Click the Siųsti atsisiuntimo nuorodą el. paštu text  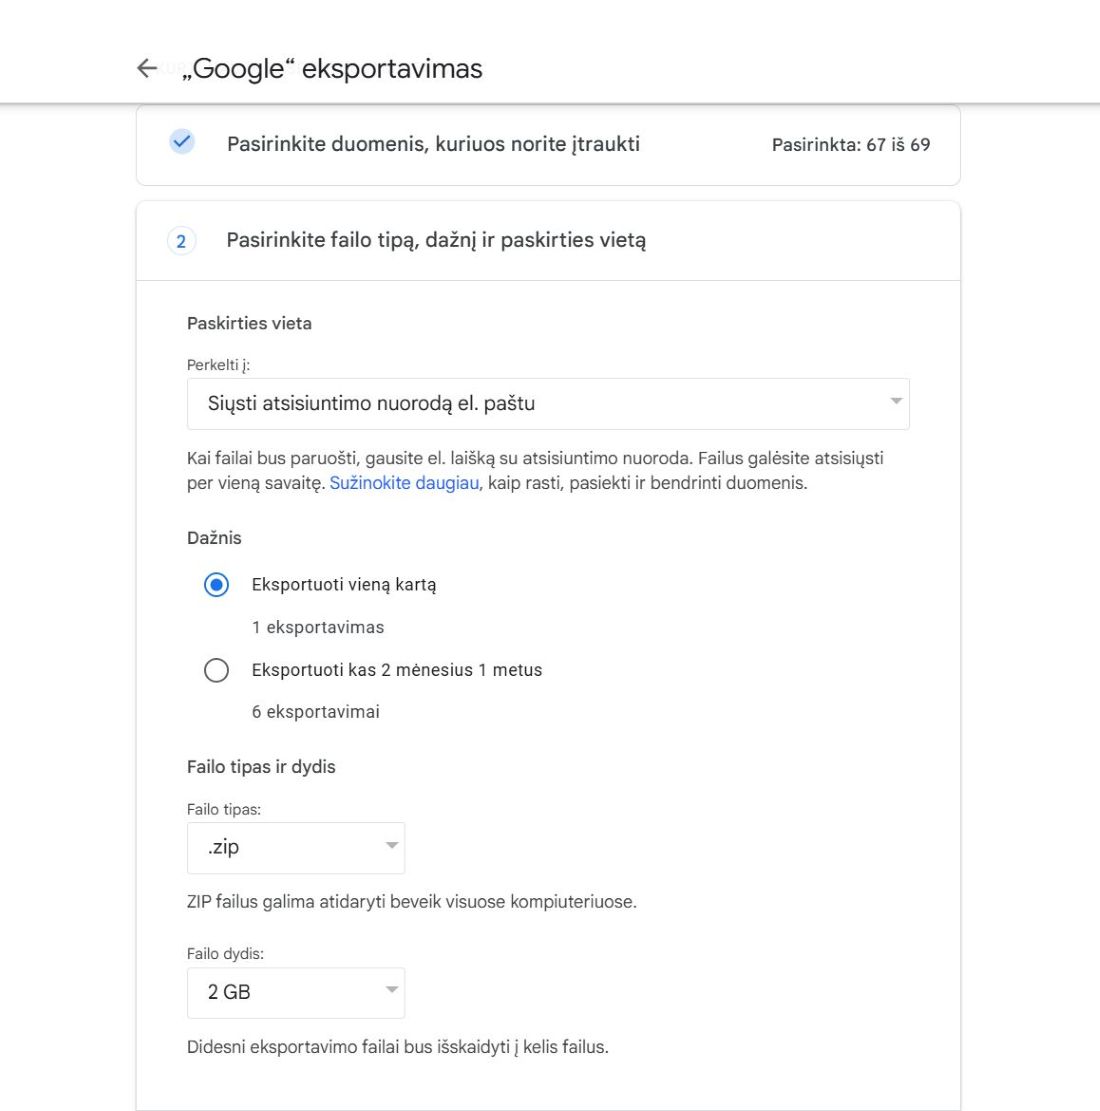[371, 404]
